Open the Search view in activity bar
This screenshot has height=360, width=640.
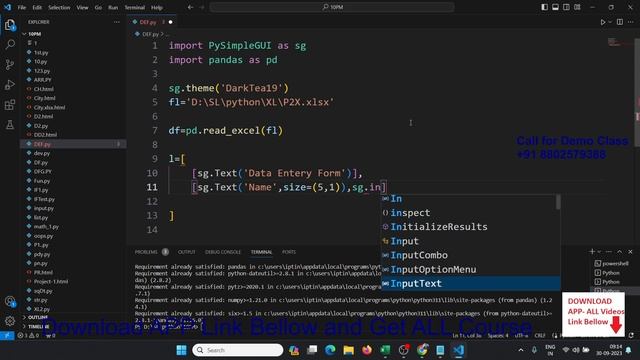10,44
